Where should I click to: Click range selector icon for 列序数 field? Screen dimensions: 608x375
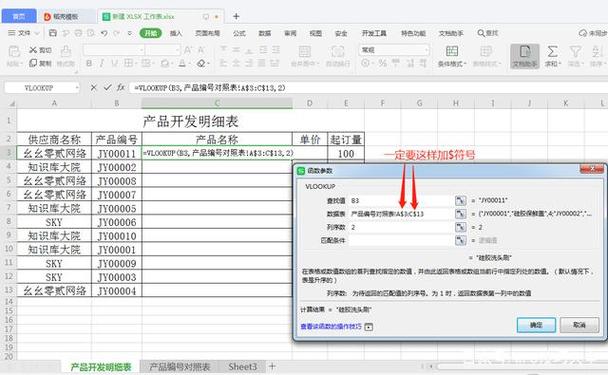[x=460, y=227]
